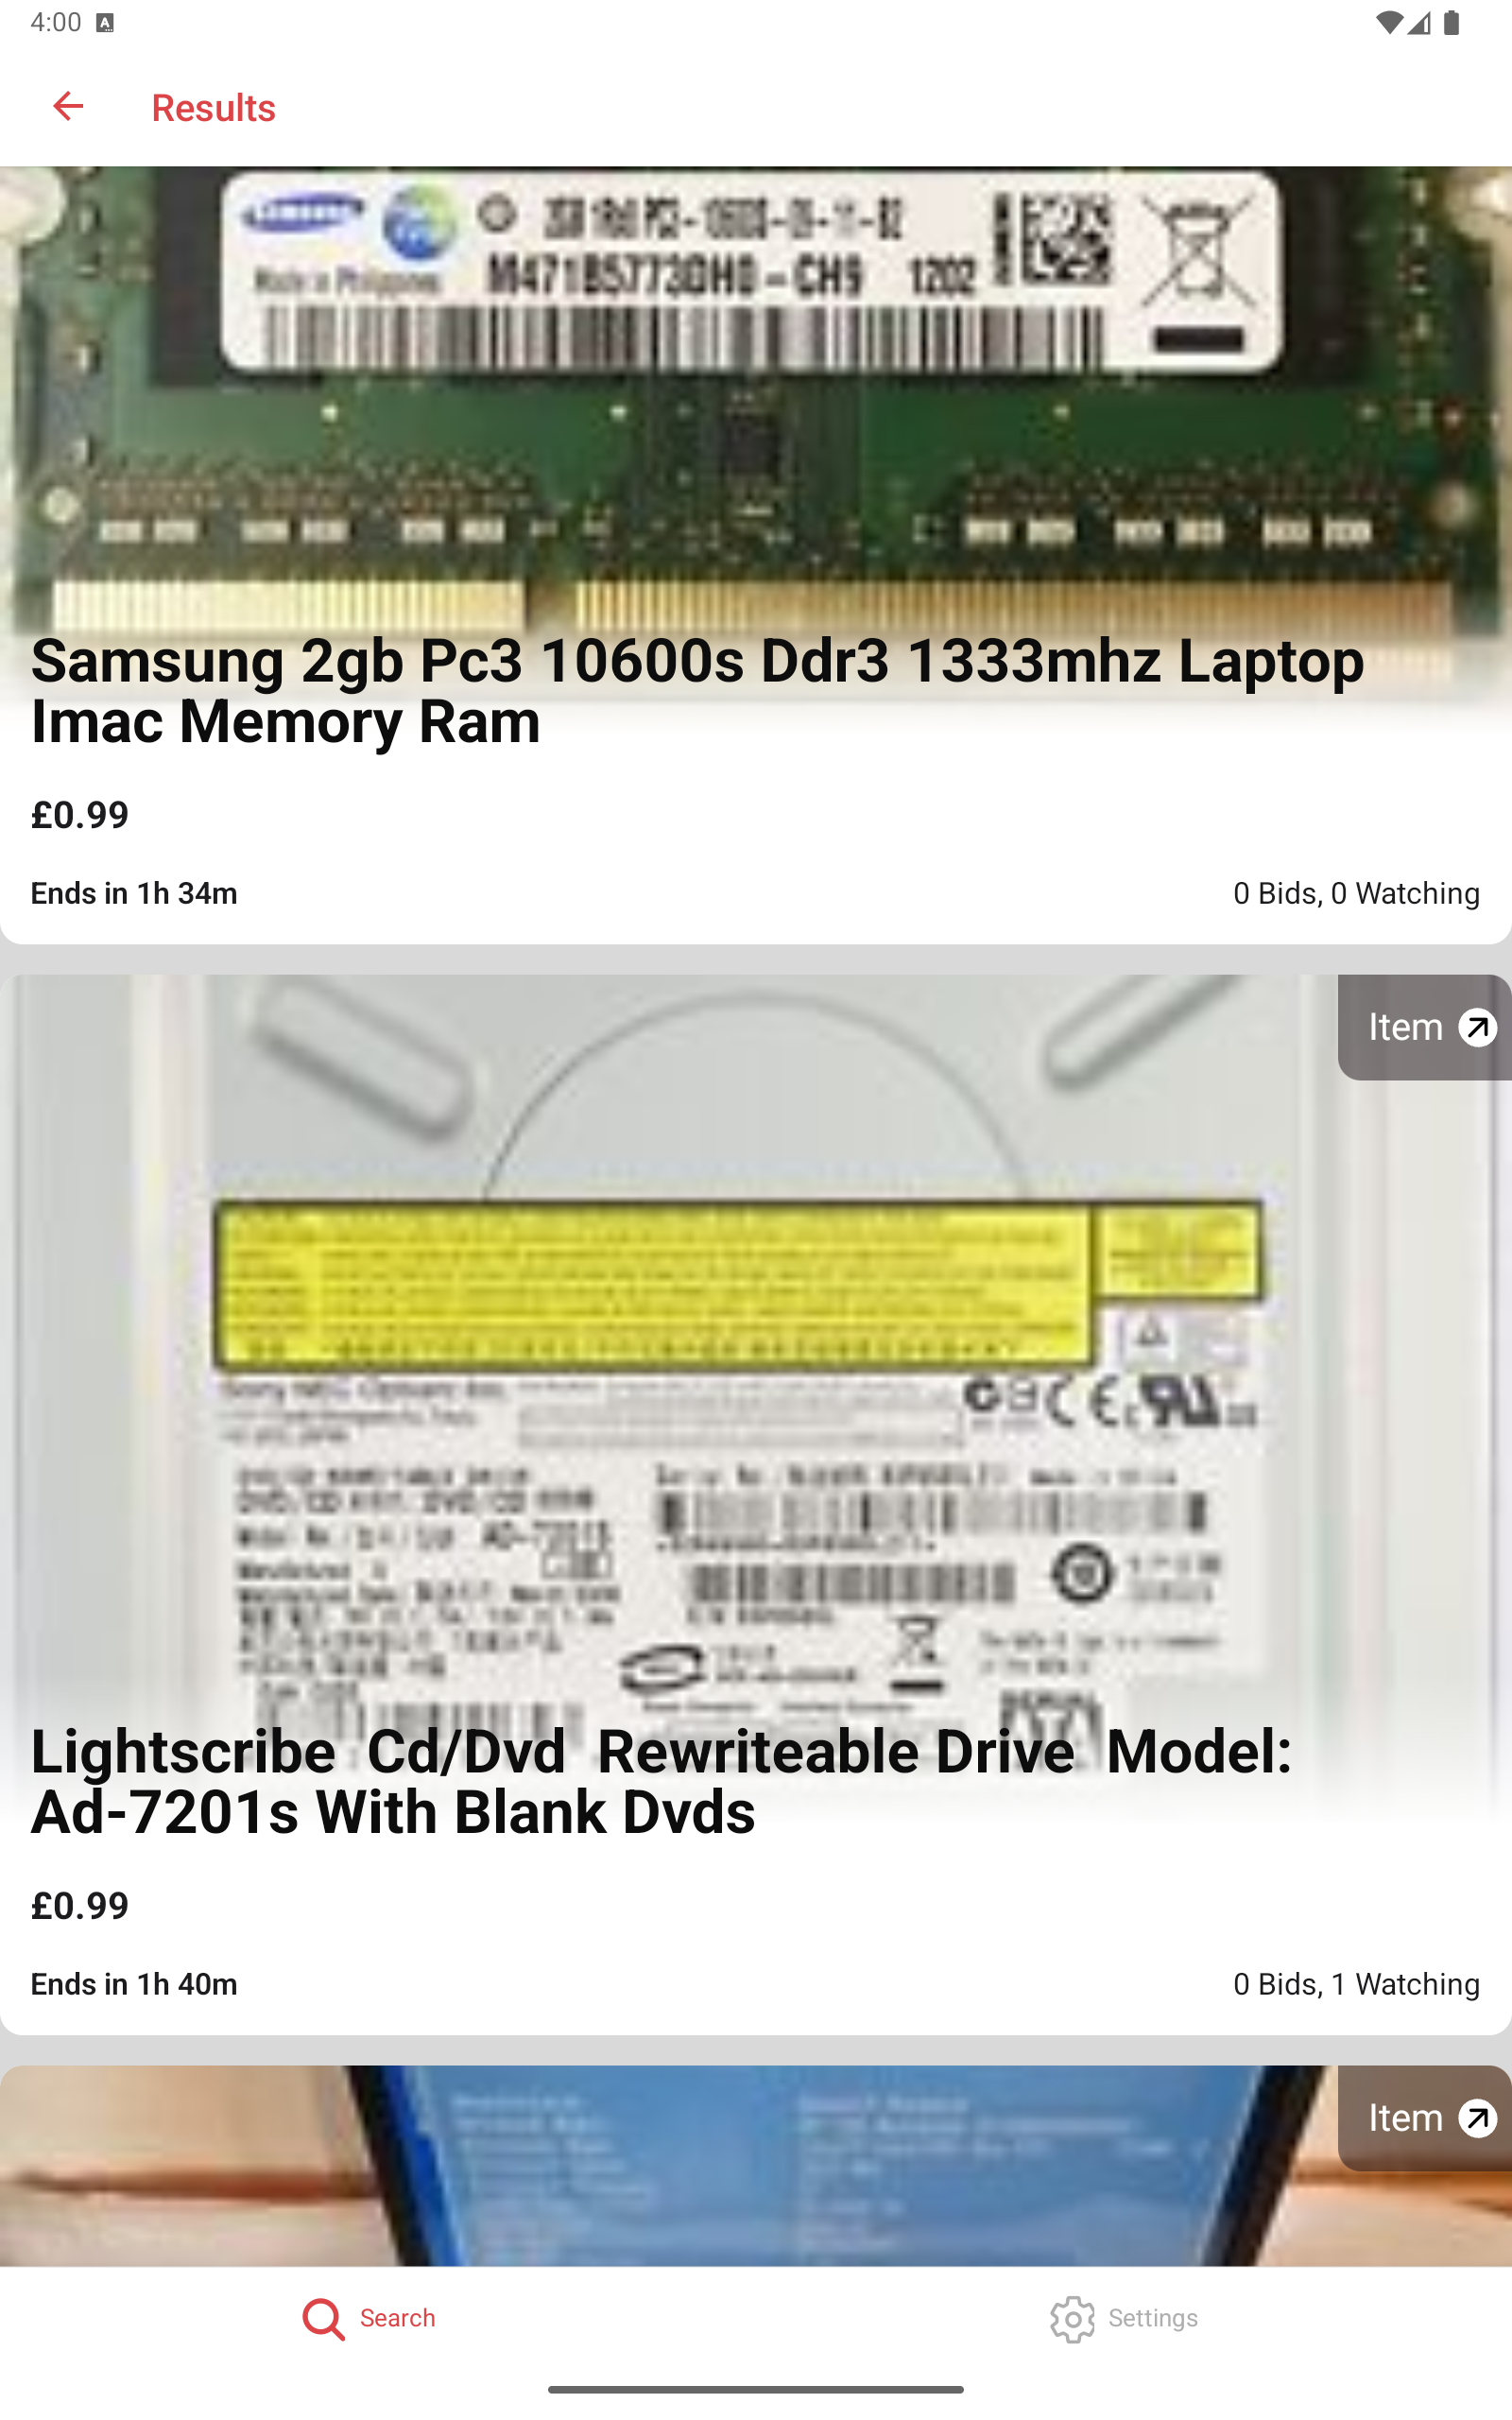1512x2420 pixels.
Task: Tap the Wi-Fi status icon
Action: 1388,23
